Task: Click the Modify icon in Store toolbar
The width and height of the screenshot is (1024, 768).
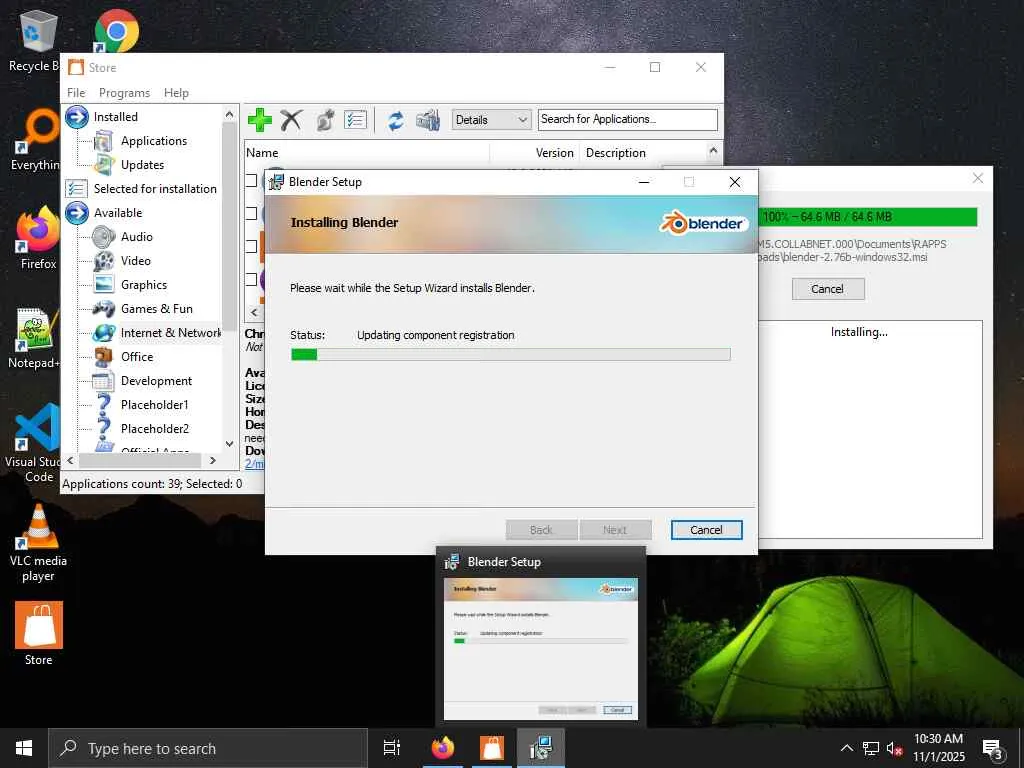Action: [325, 120]
